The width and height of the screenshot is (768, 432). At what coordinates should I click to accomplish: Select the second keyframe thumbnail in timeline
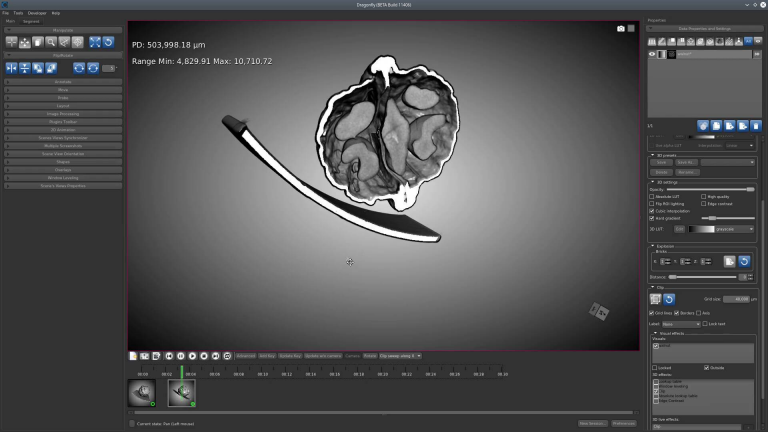pyautogui.click(x=182, y=392)
